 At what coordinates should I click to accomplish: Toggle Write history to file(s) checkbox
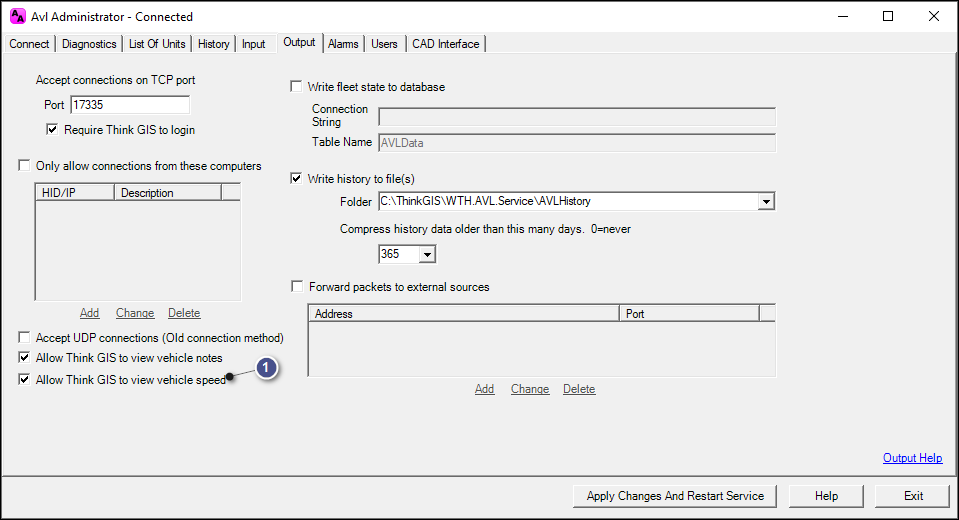point(297,179)
